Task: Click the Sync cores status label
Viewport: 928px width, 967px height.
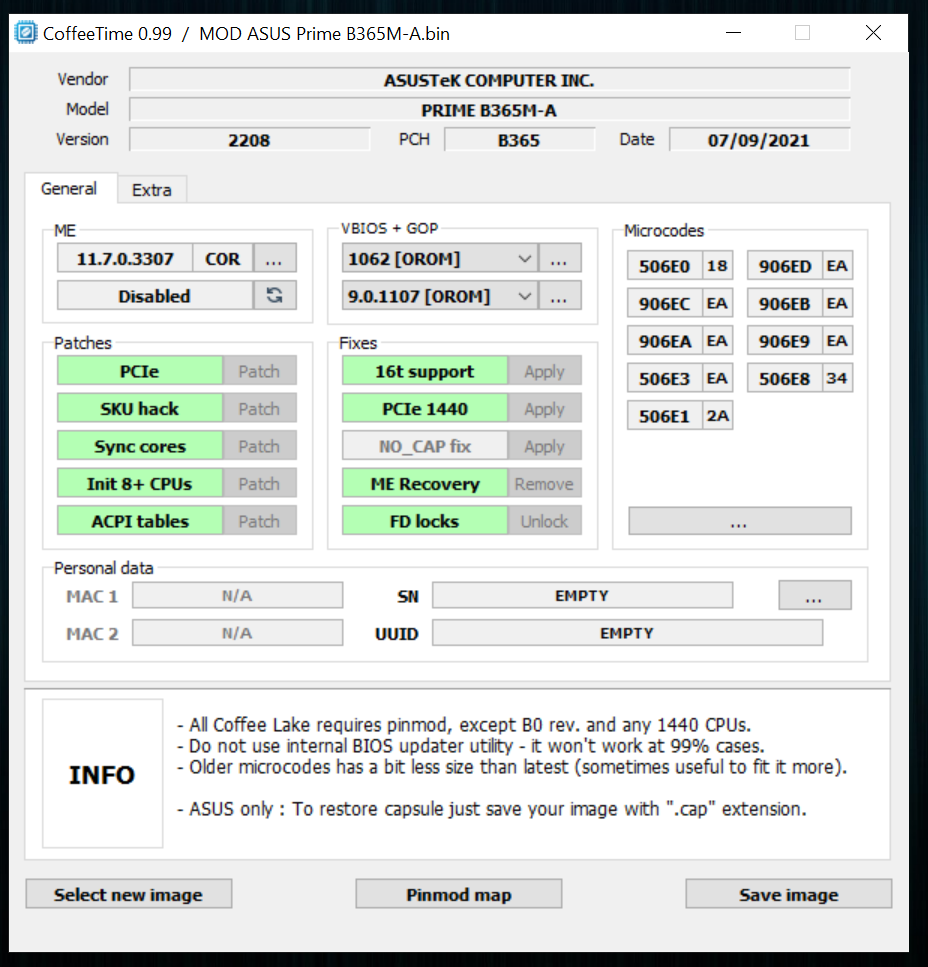Action: click(140, 446)
